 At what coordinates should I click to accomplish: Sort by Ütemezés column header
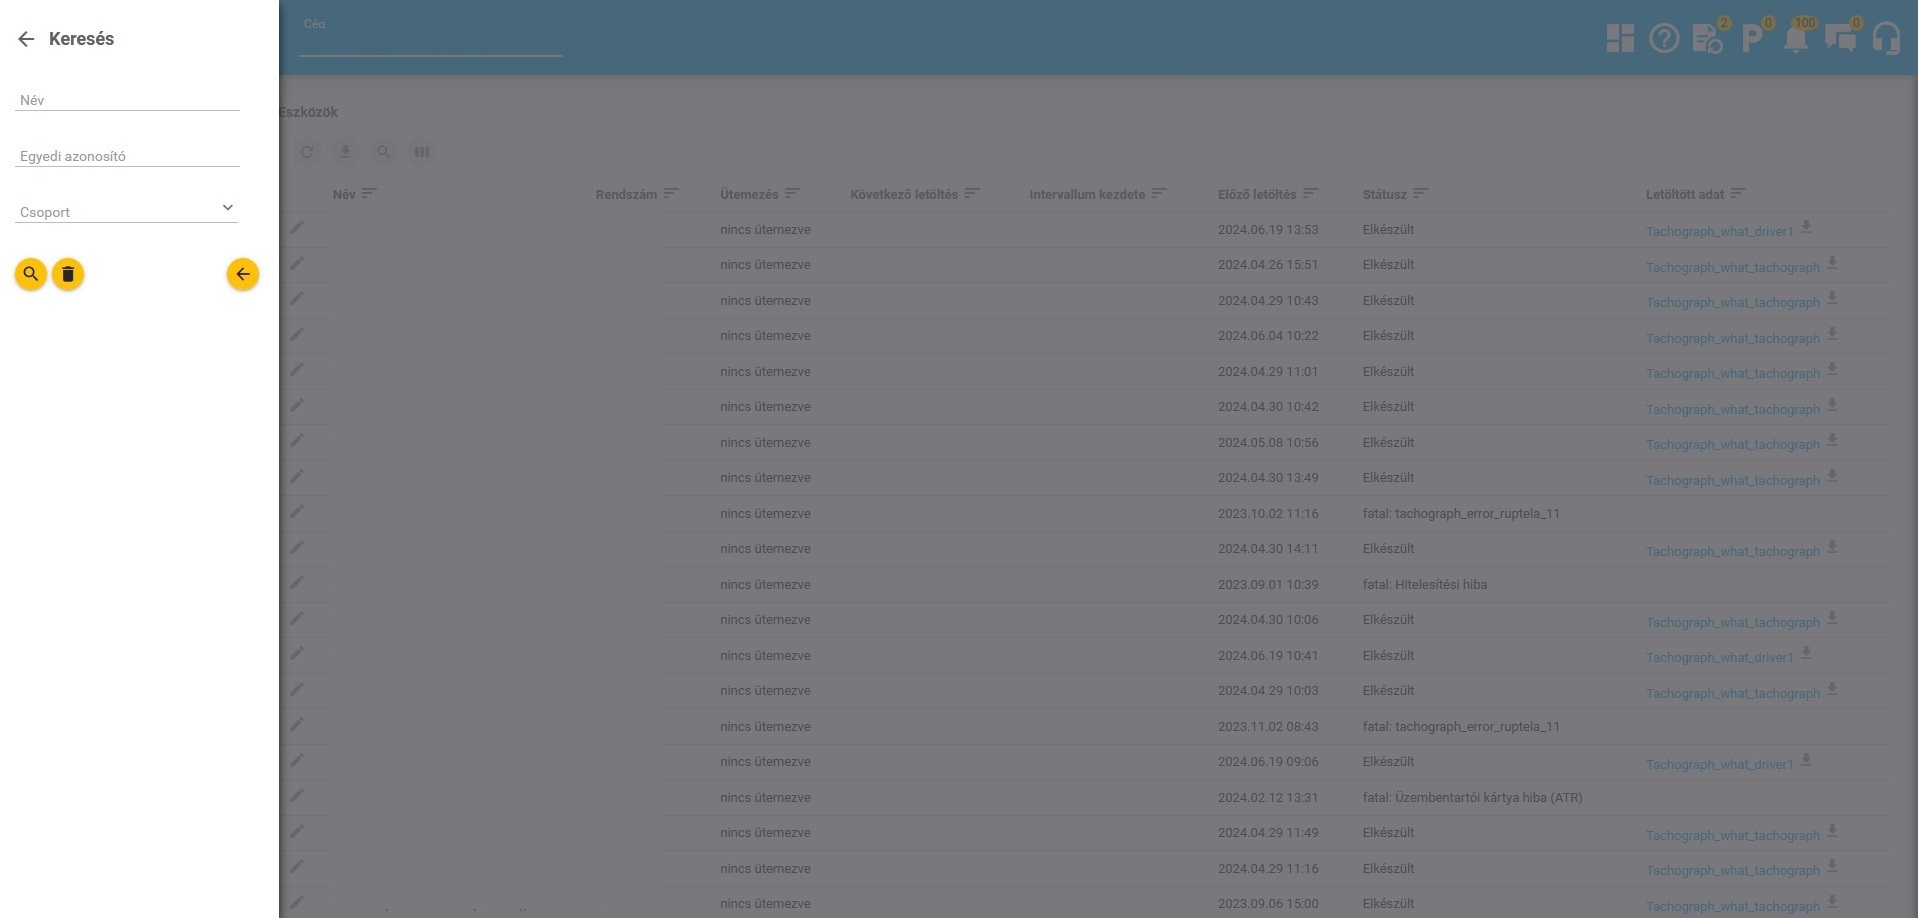[x=748, y=194]
